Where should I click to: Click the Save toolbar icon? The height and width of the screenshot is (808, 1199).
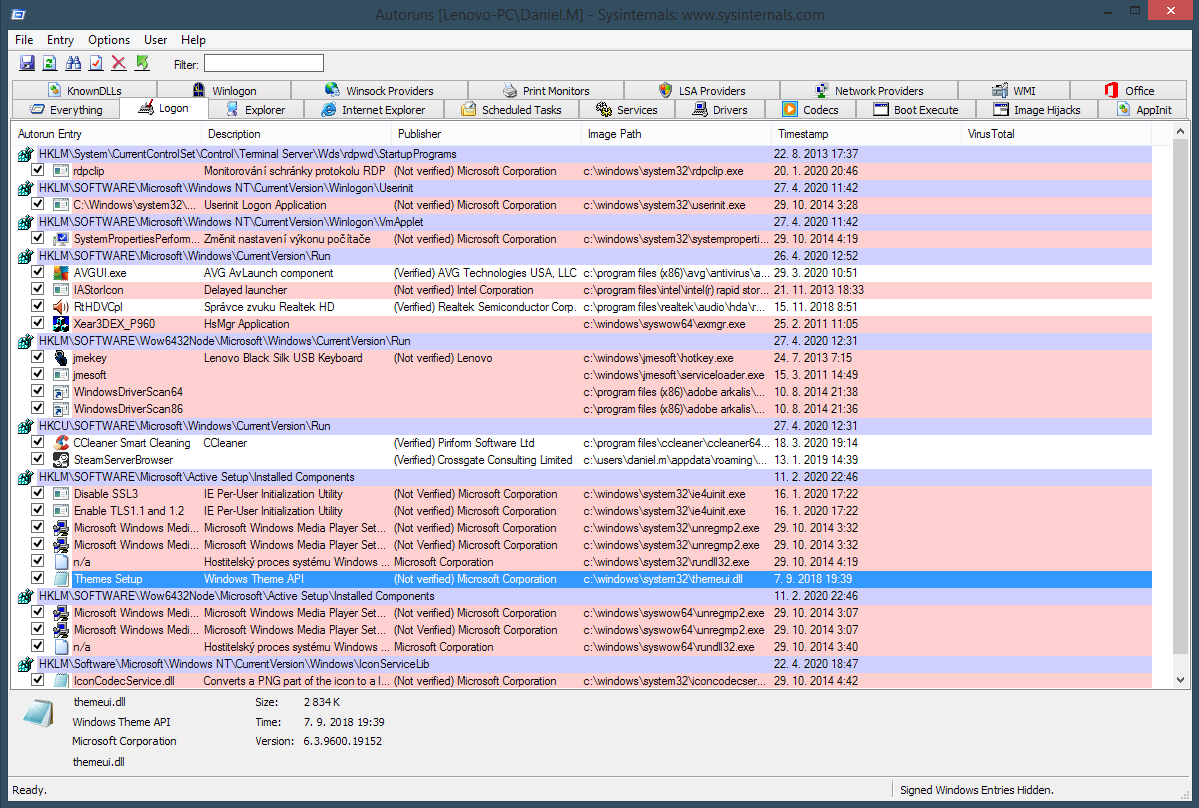tap(27, 64)
